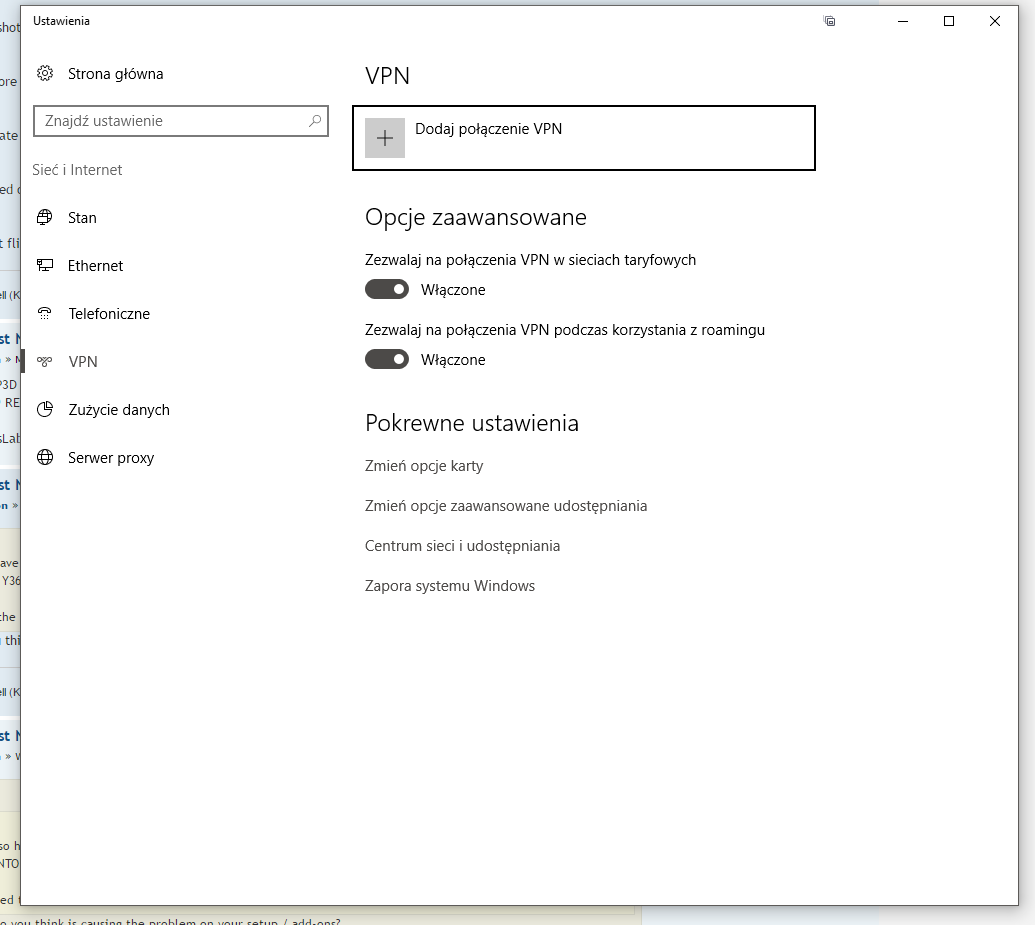Open Zmień opcje karty link
Screen dimensions: 1035x925
point(424,466)
